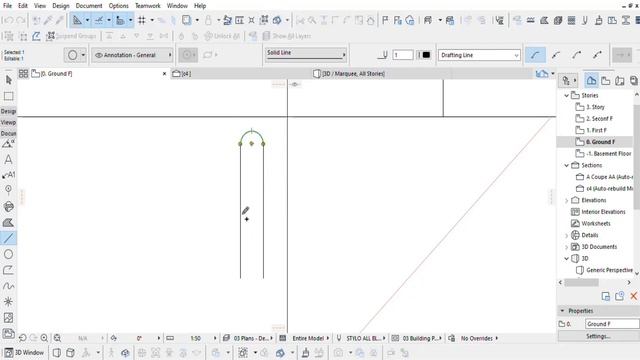Select the Figure tool in toolbox
The width and height of the screenshot is (640, 360).
pyautogui.click(x=8, y=318)
